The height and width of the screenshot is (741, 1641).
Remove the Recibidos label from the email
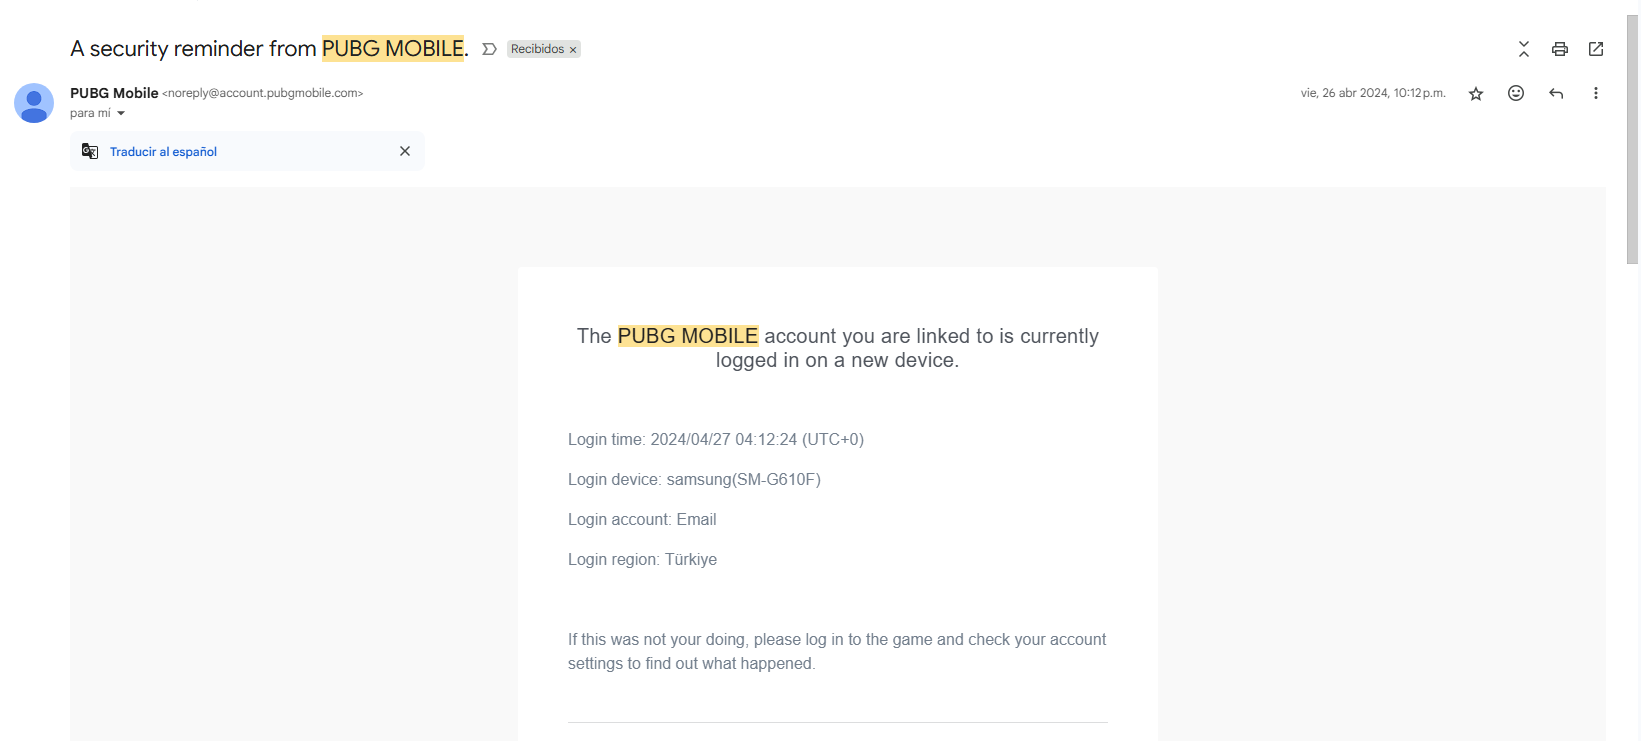pos(573,50)
